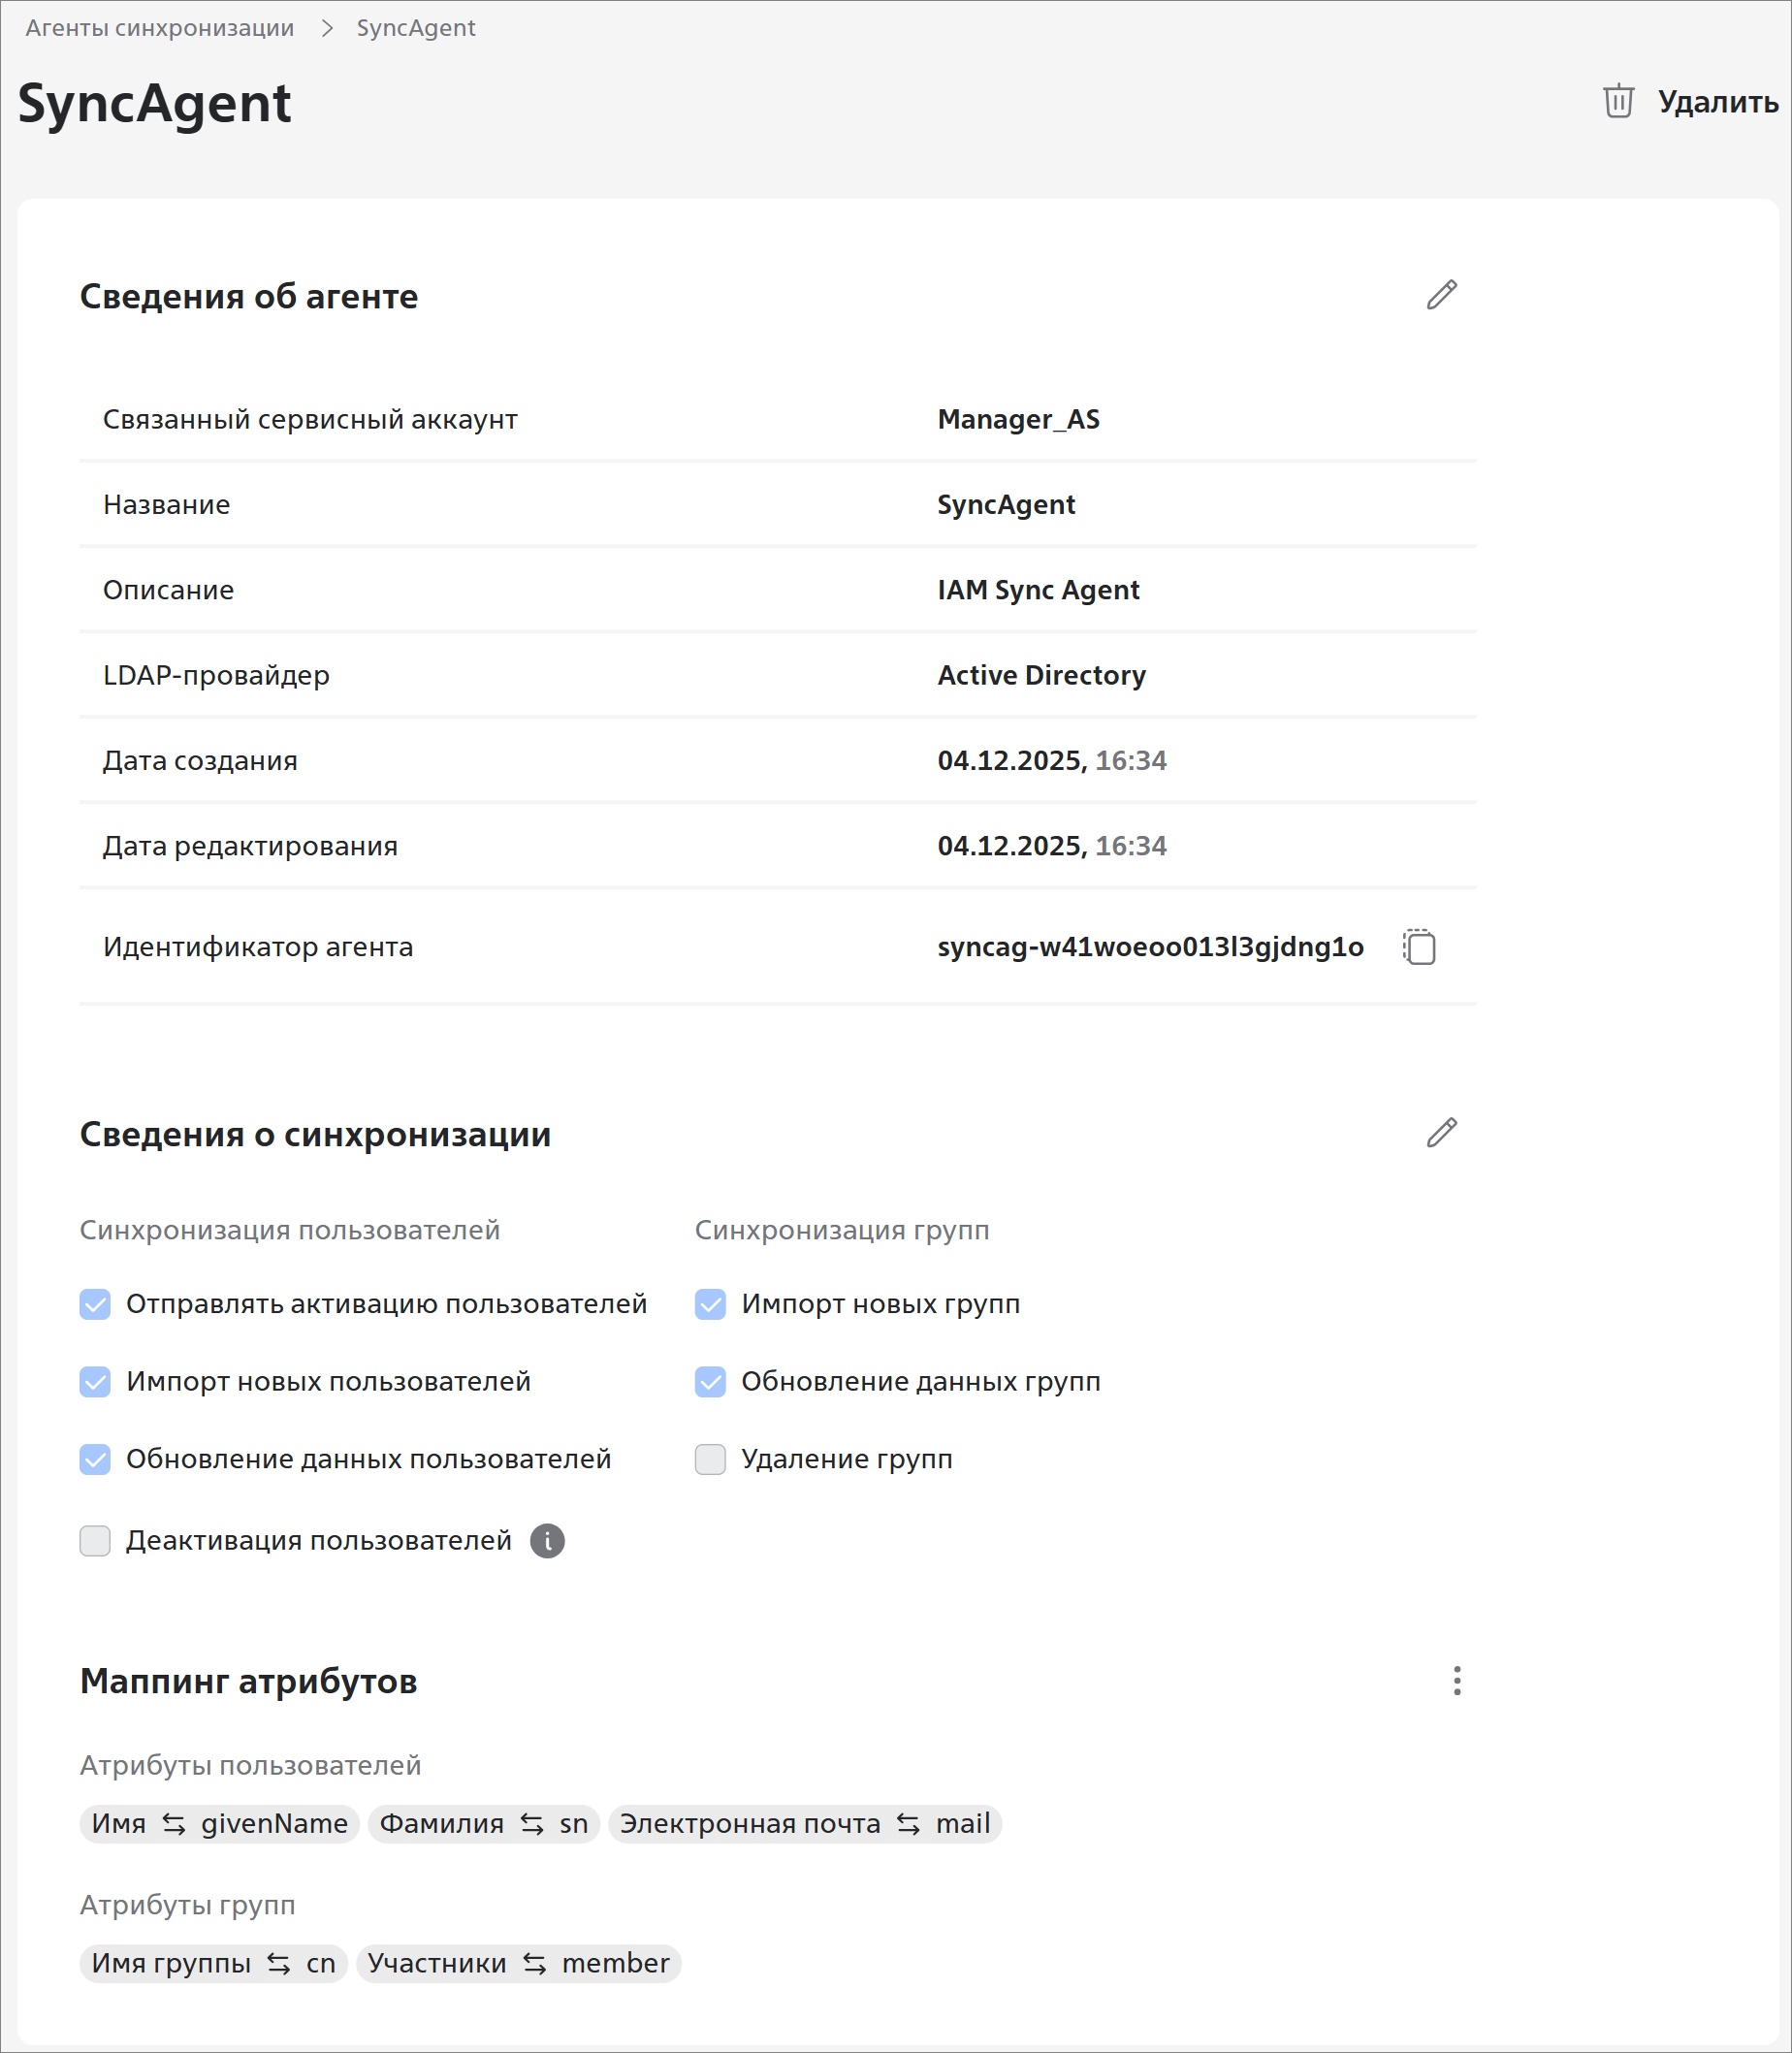Screen dimensions: 1792x2053
Task: Click the Участники ⇆ member chip
Action: pyautogui.click(x=518, y=1963)
